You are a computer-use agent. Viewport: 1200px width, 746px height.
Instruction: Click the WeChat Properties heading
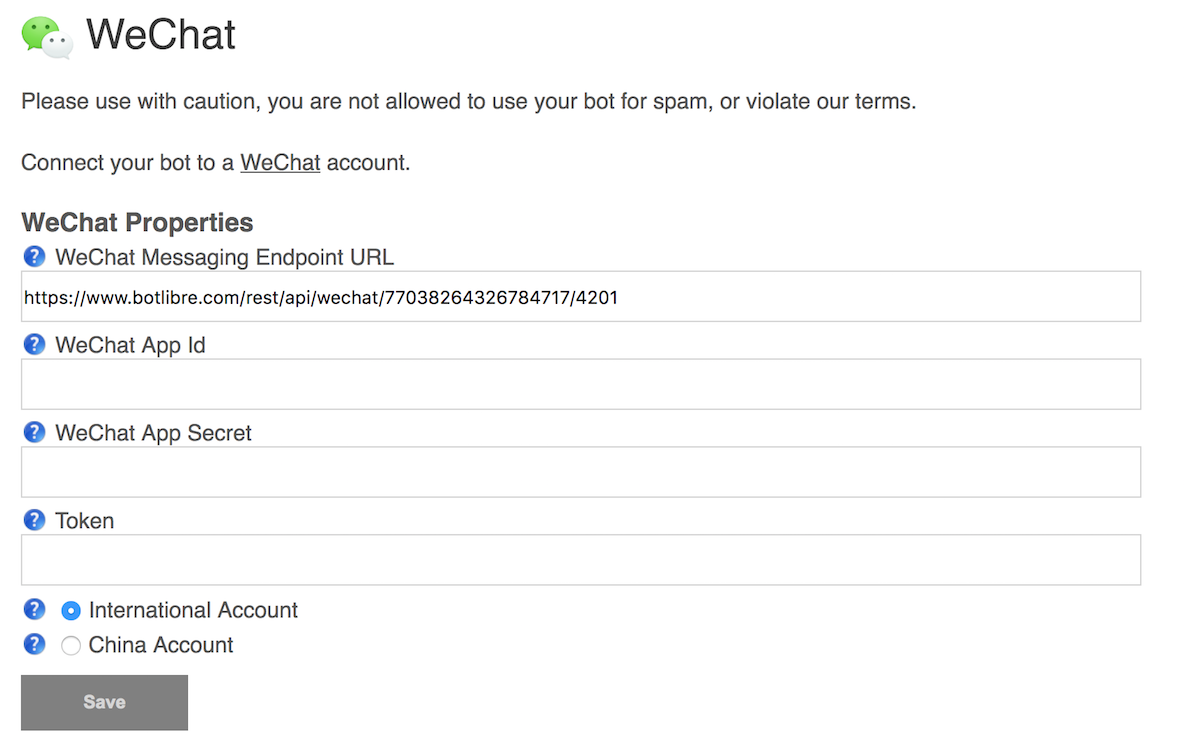137,222
